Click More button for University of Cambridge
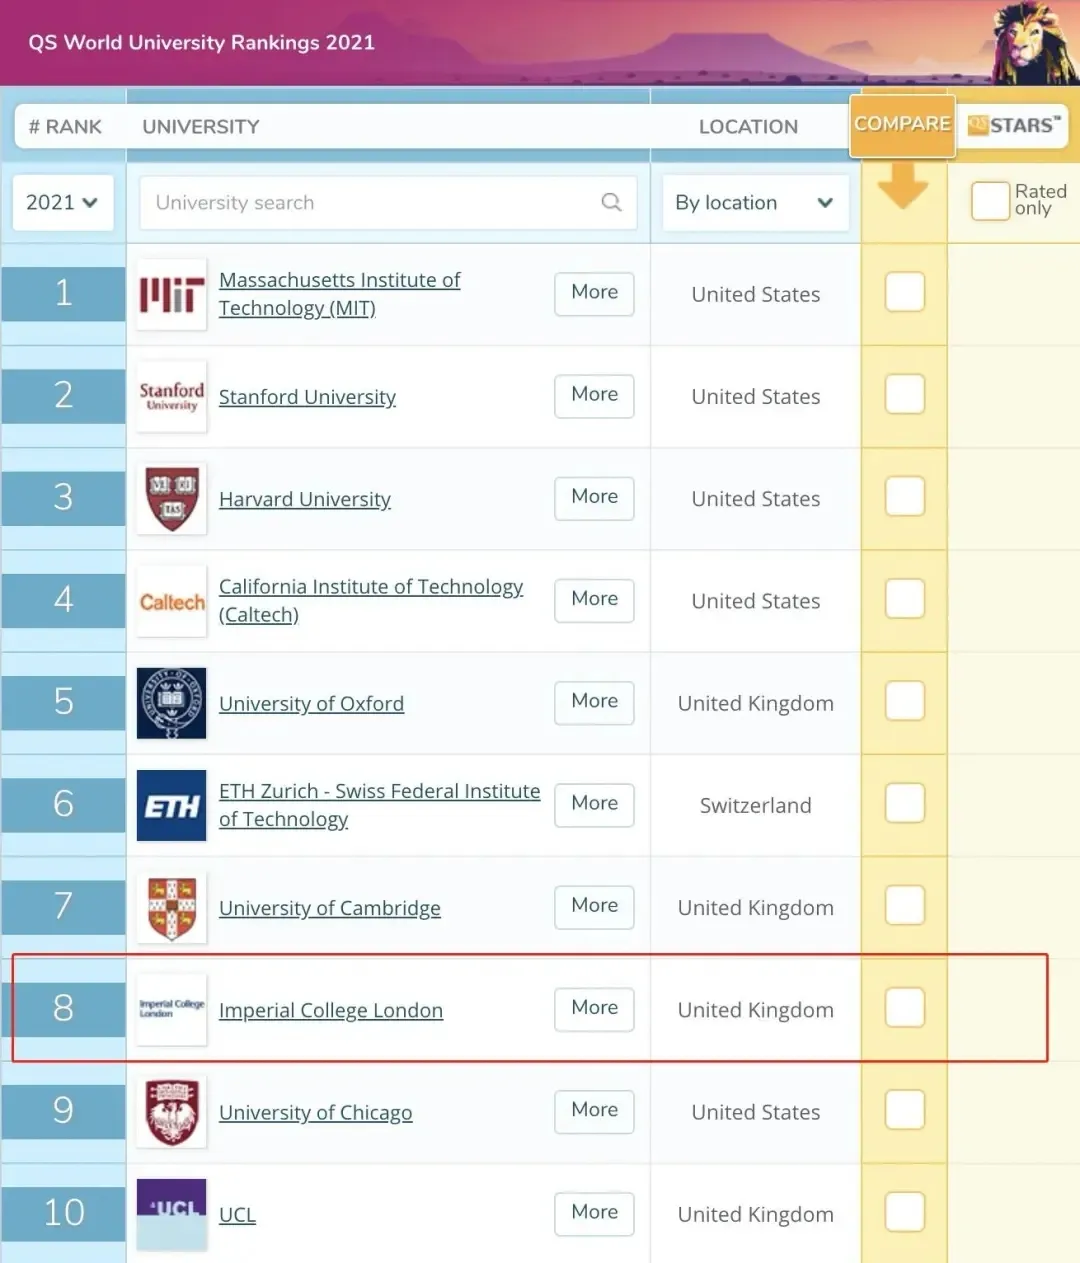This screenshot has height=1263, width=1080. [x=594, y=906]
